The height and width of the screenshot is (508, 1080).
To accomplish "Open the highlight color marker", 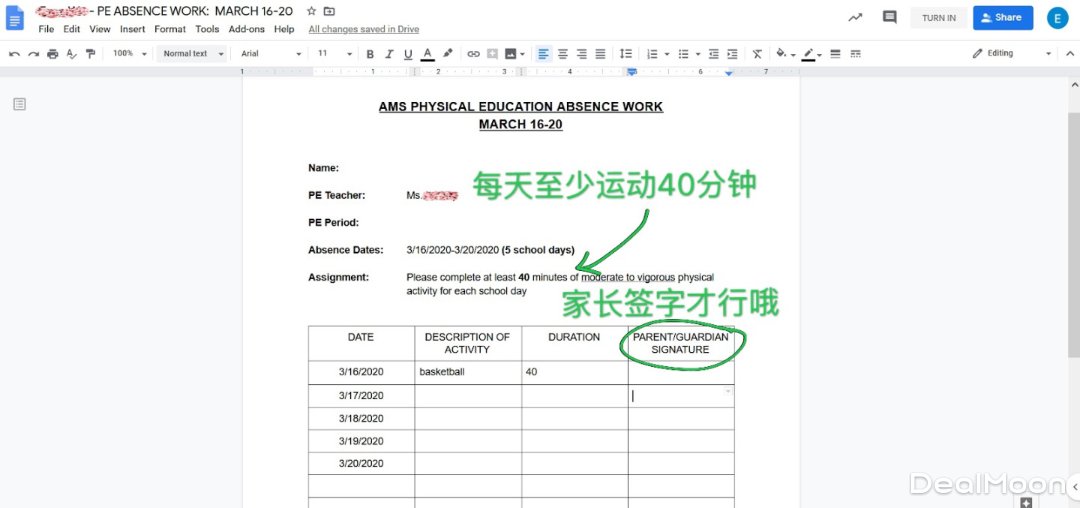I will coord(448,54).
